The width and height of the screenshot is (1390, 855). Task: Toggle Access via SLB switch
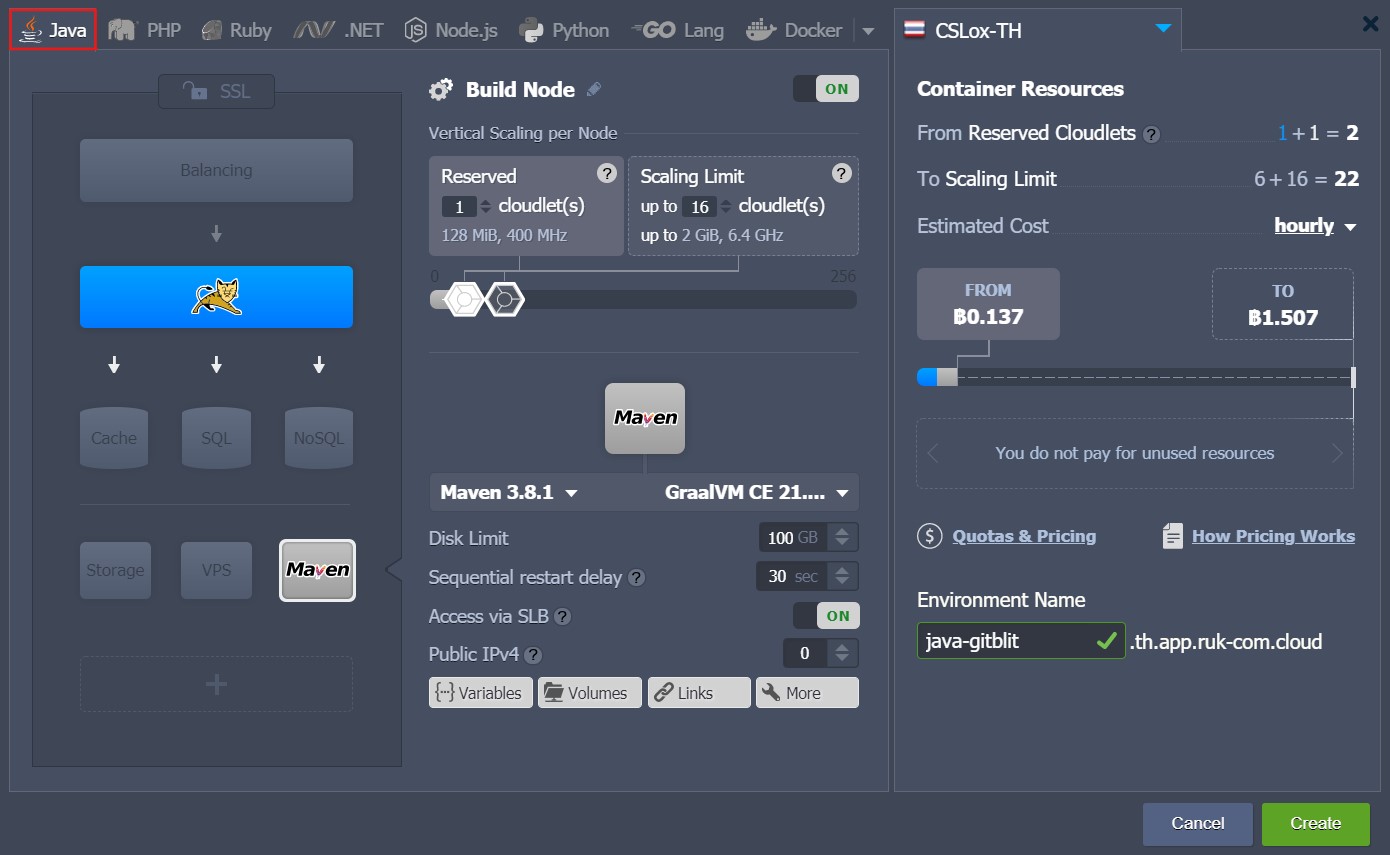pyautogui.click(x=826, y=616)
